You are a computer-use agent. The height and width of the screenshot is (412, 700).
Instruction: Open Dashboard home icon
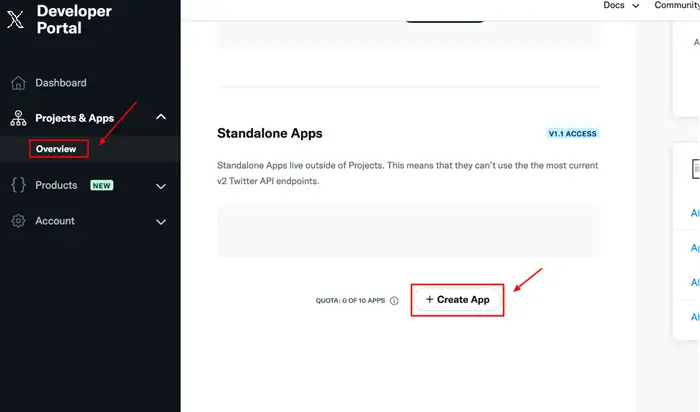pos(18,83)
